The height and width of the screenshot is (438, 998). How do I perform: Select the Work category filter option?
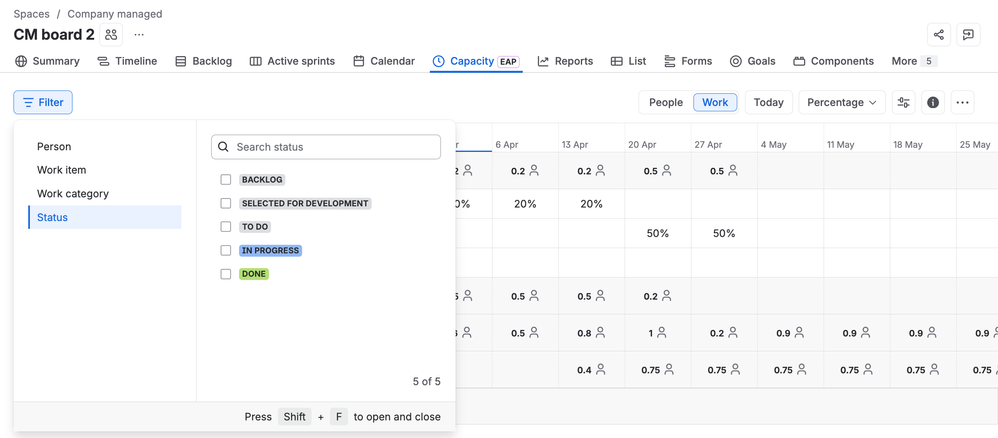[105, 194]
